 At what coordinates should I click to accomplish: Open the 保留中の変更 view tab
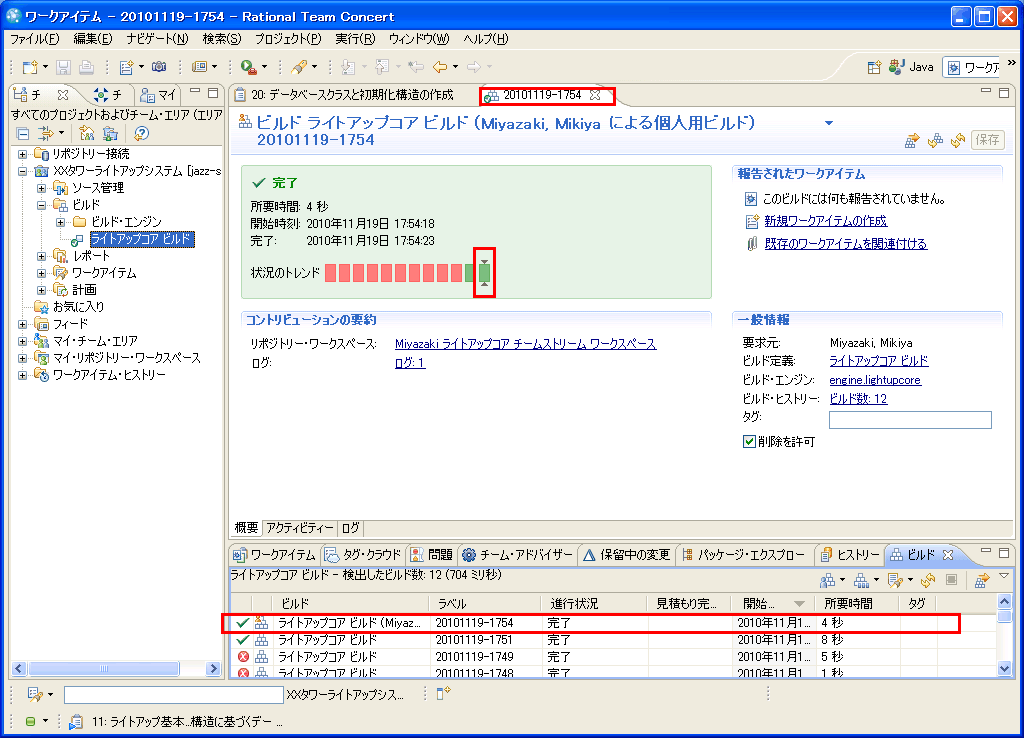(x=627, y=554)
